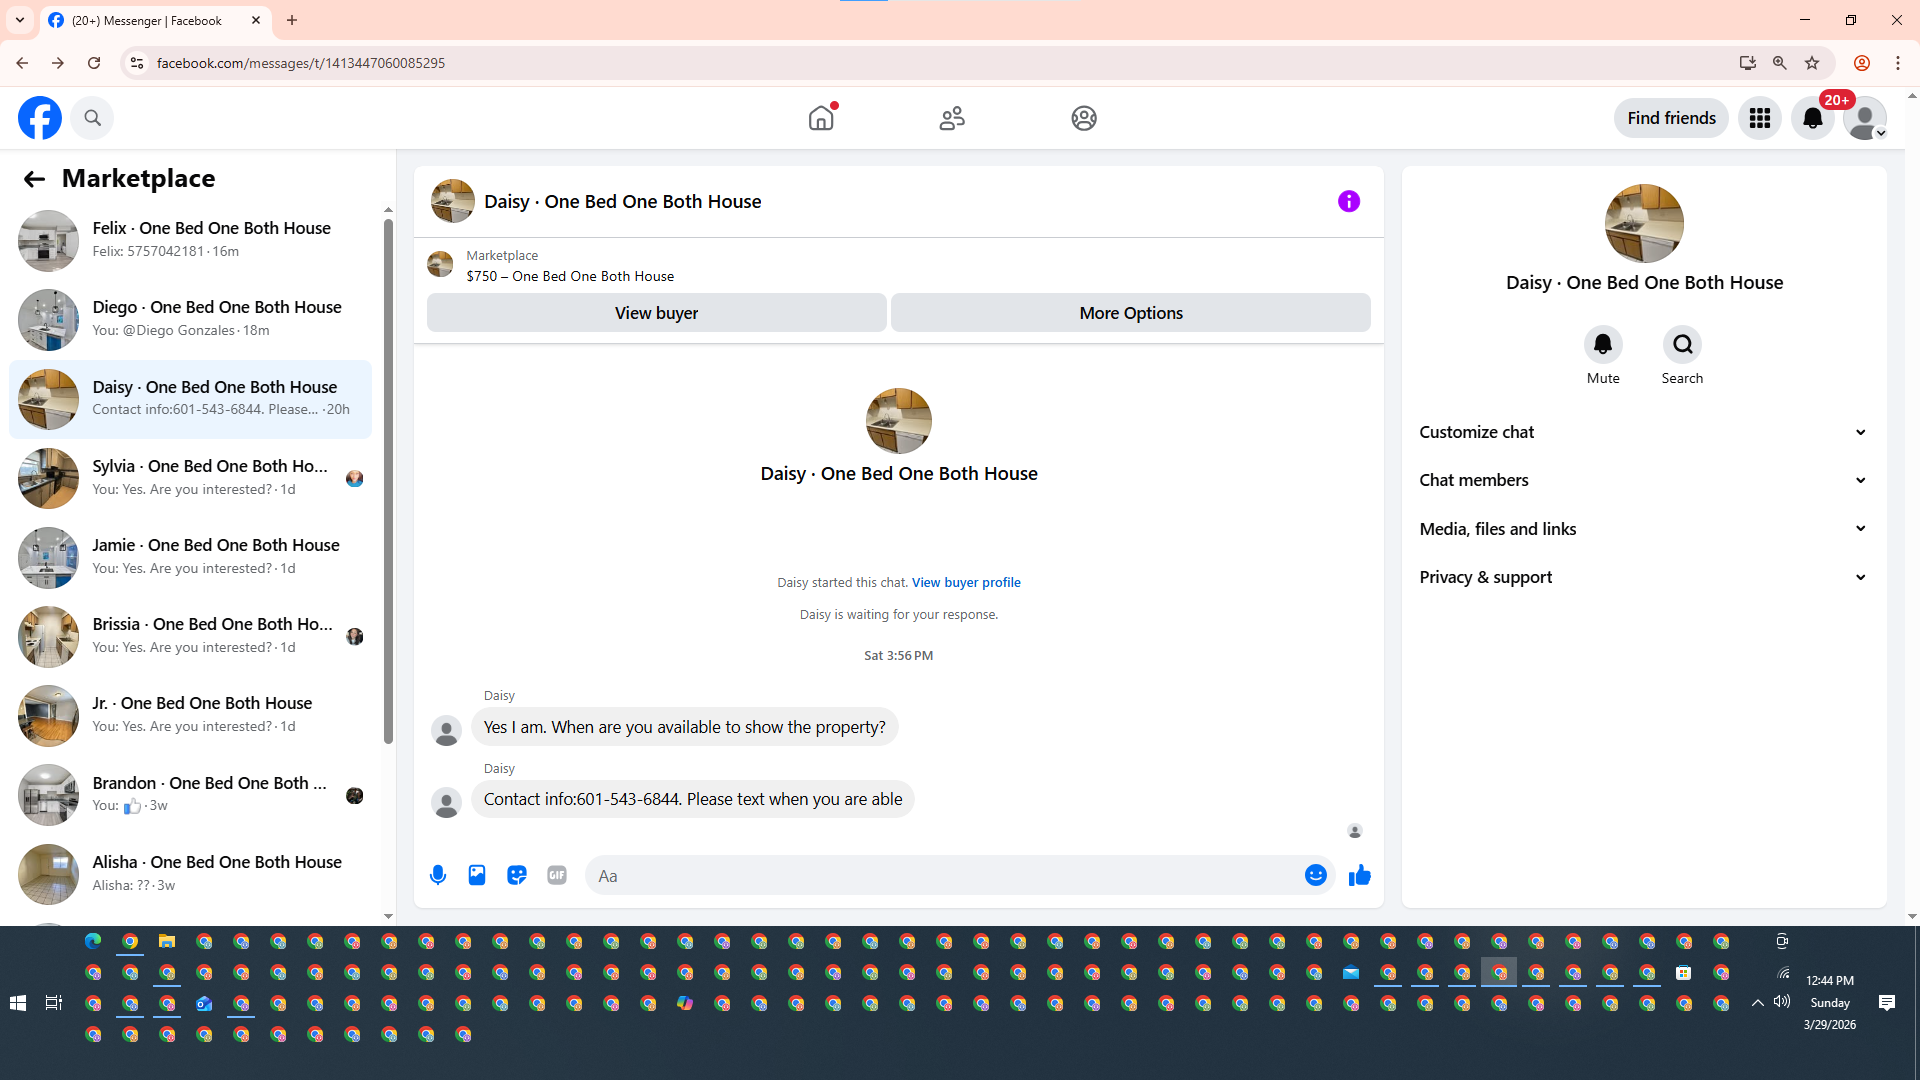
Task: Click the conversation list scrollbar
Action: (388, 480)
